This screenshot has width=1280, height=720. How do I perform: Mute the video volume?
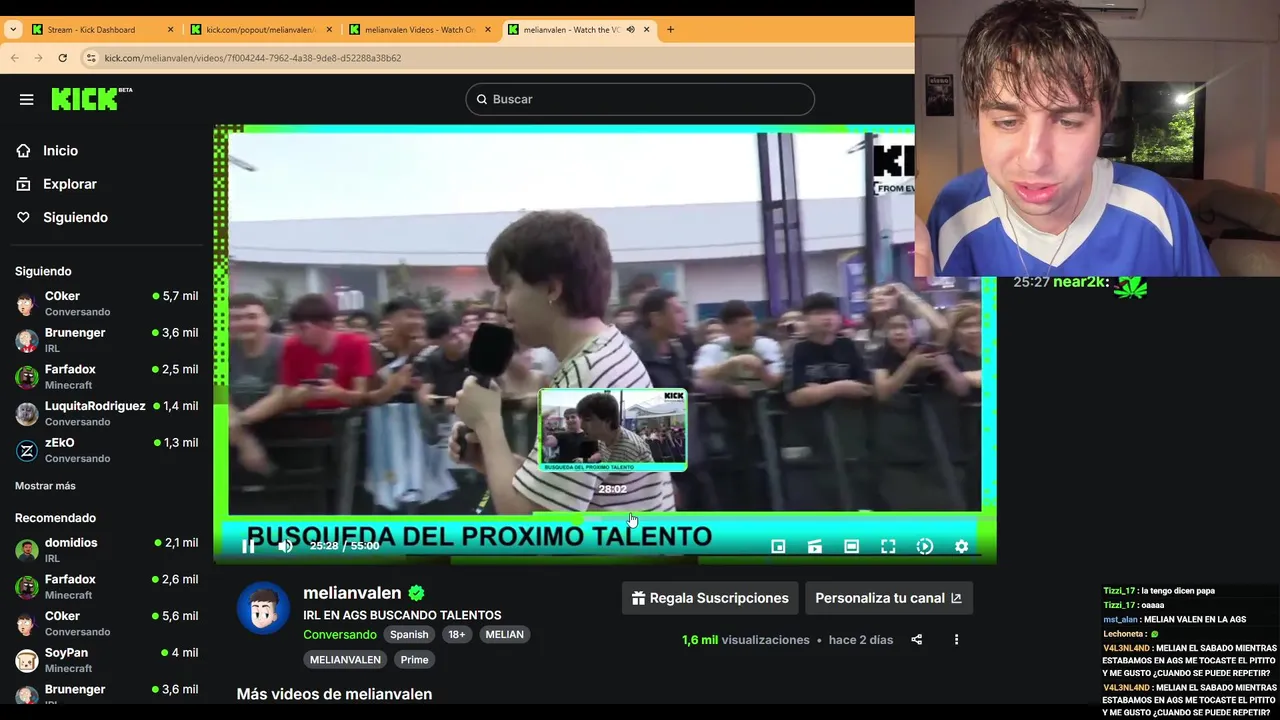click(x=285, y=546)
